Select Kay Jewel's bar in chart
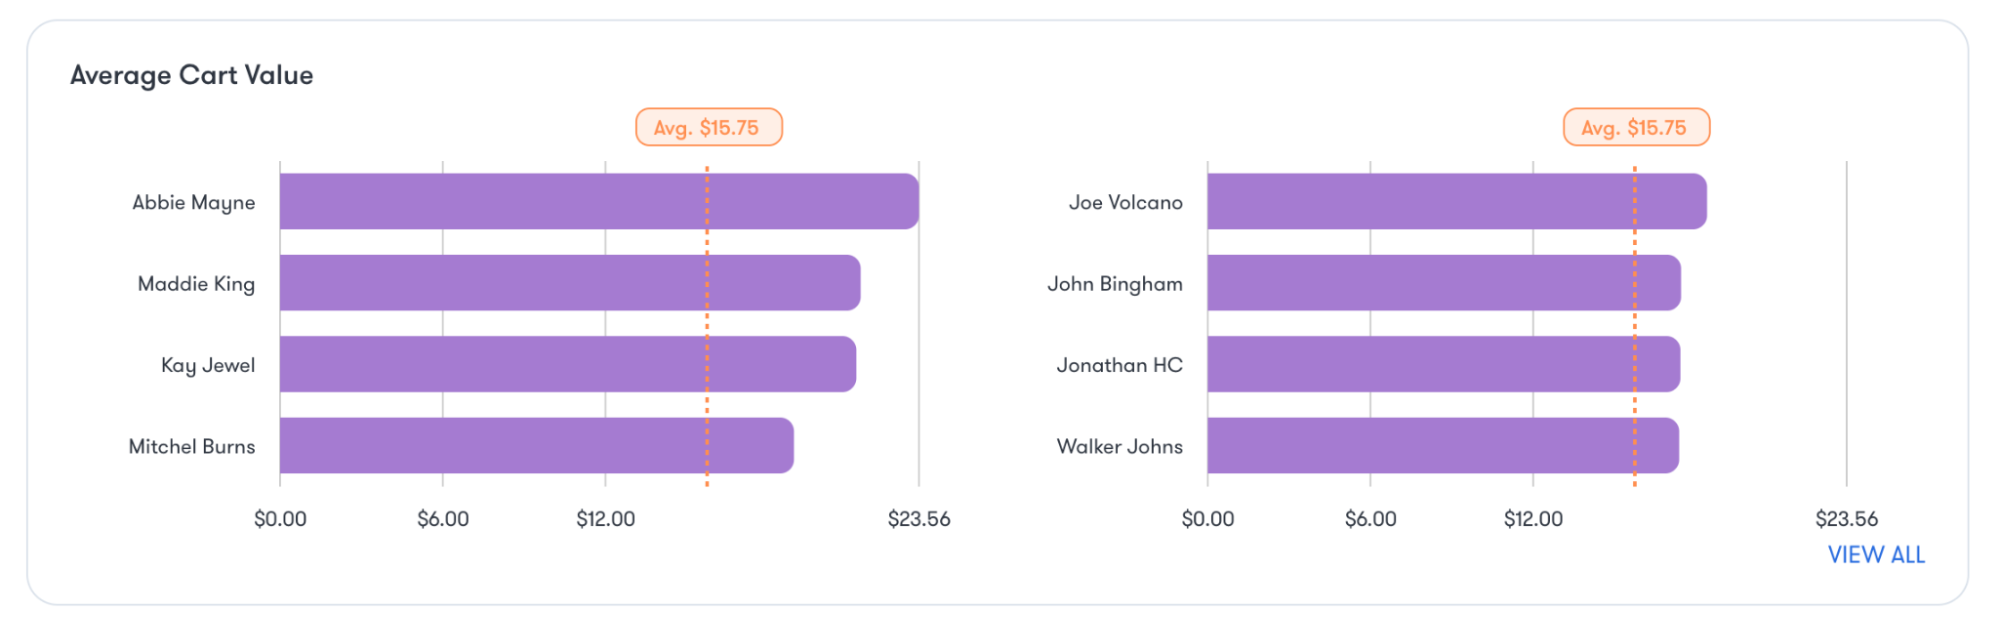This screenshot has width=1999, height=622. pos(567,364)
